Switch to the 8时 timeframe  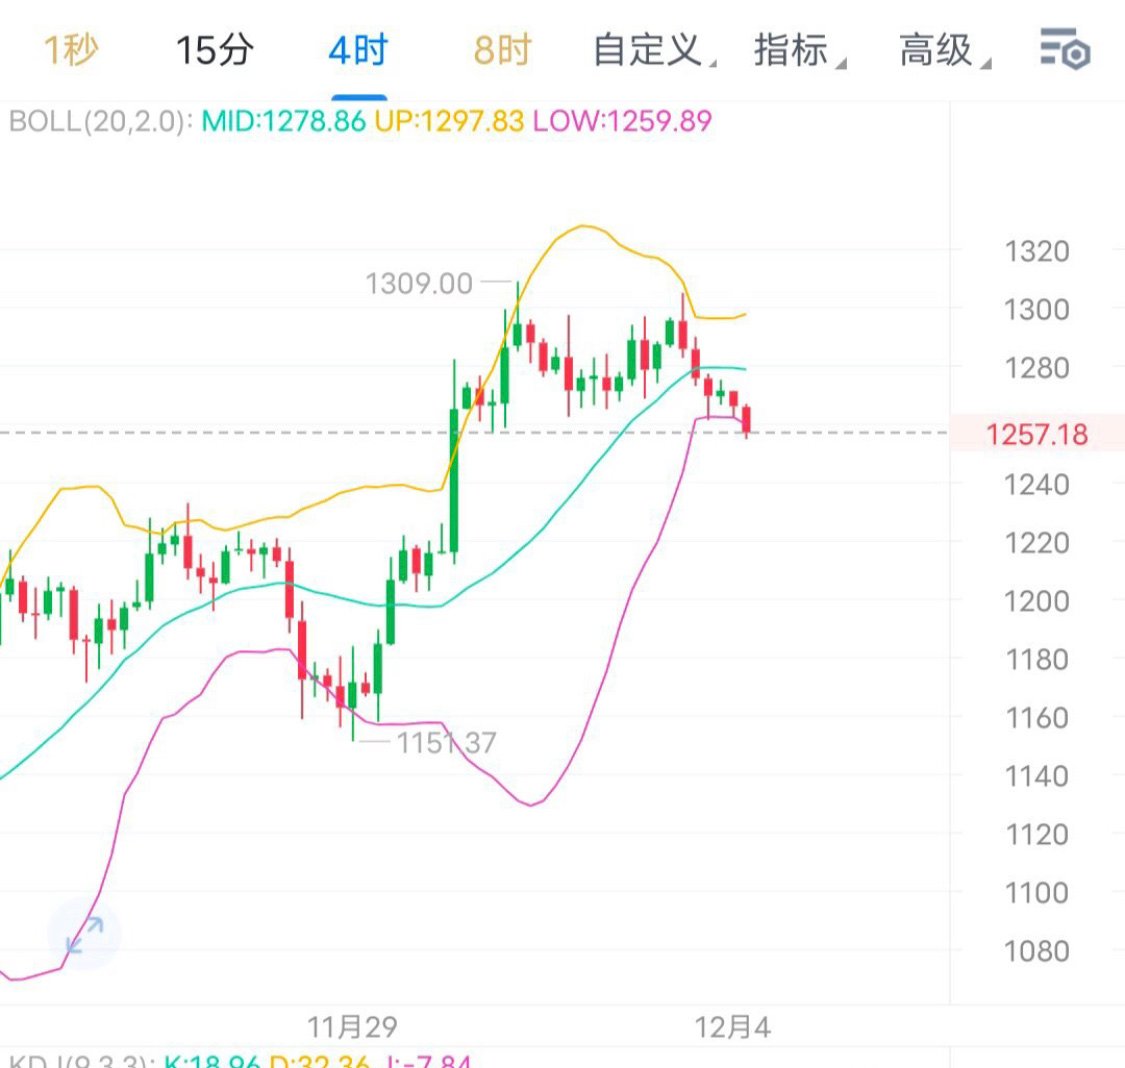tap(500, 49)
